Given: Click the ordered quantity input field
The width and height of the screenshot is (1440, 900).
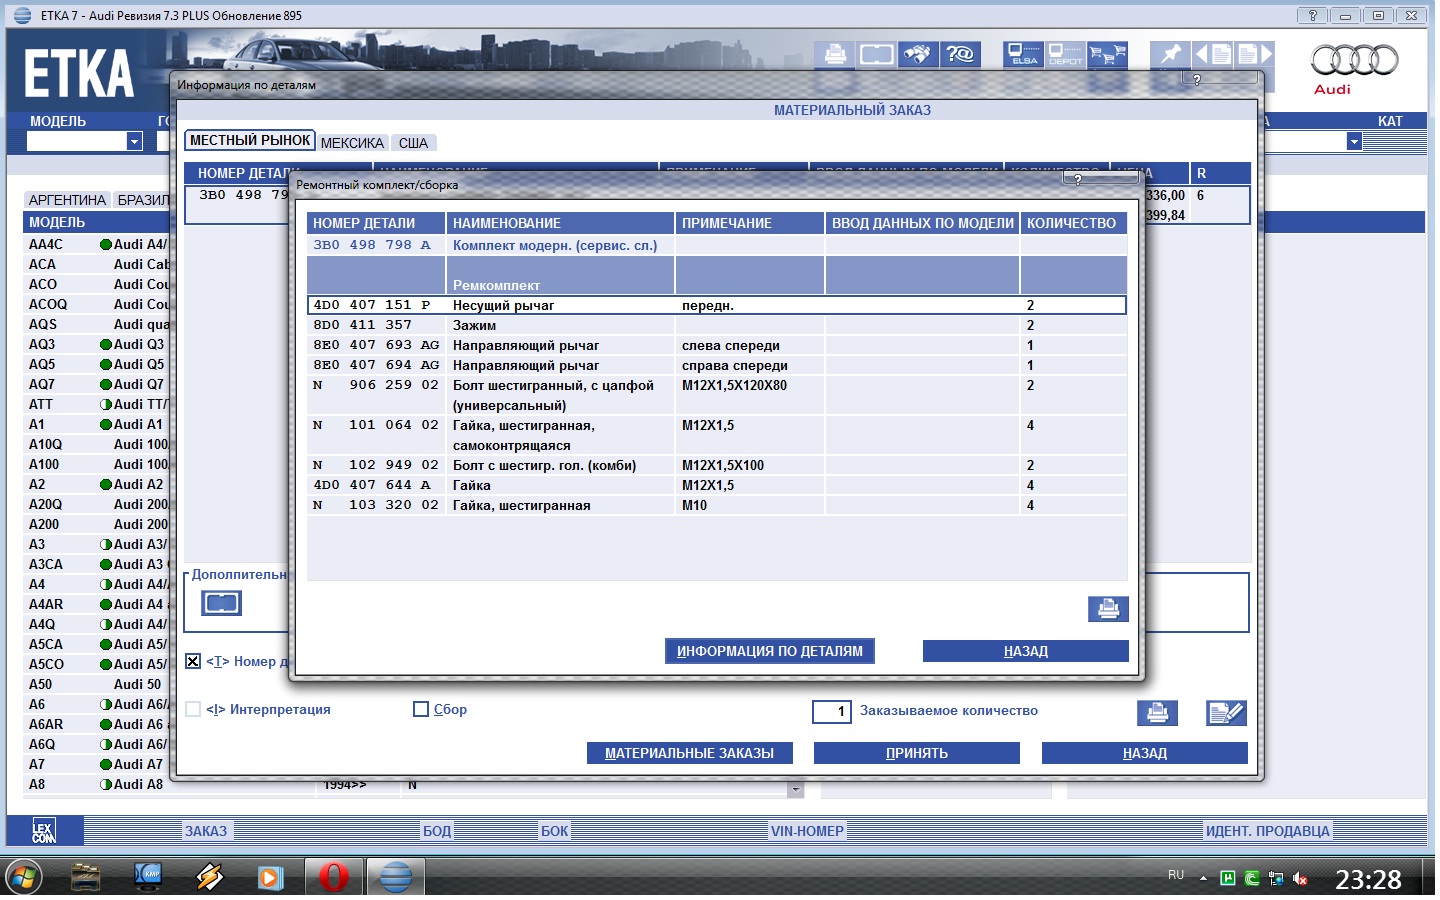Looking at the screenshot, I should pyautogui.click(x=831, y=711).
